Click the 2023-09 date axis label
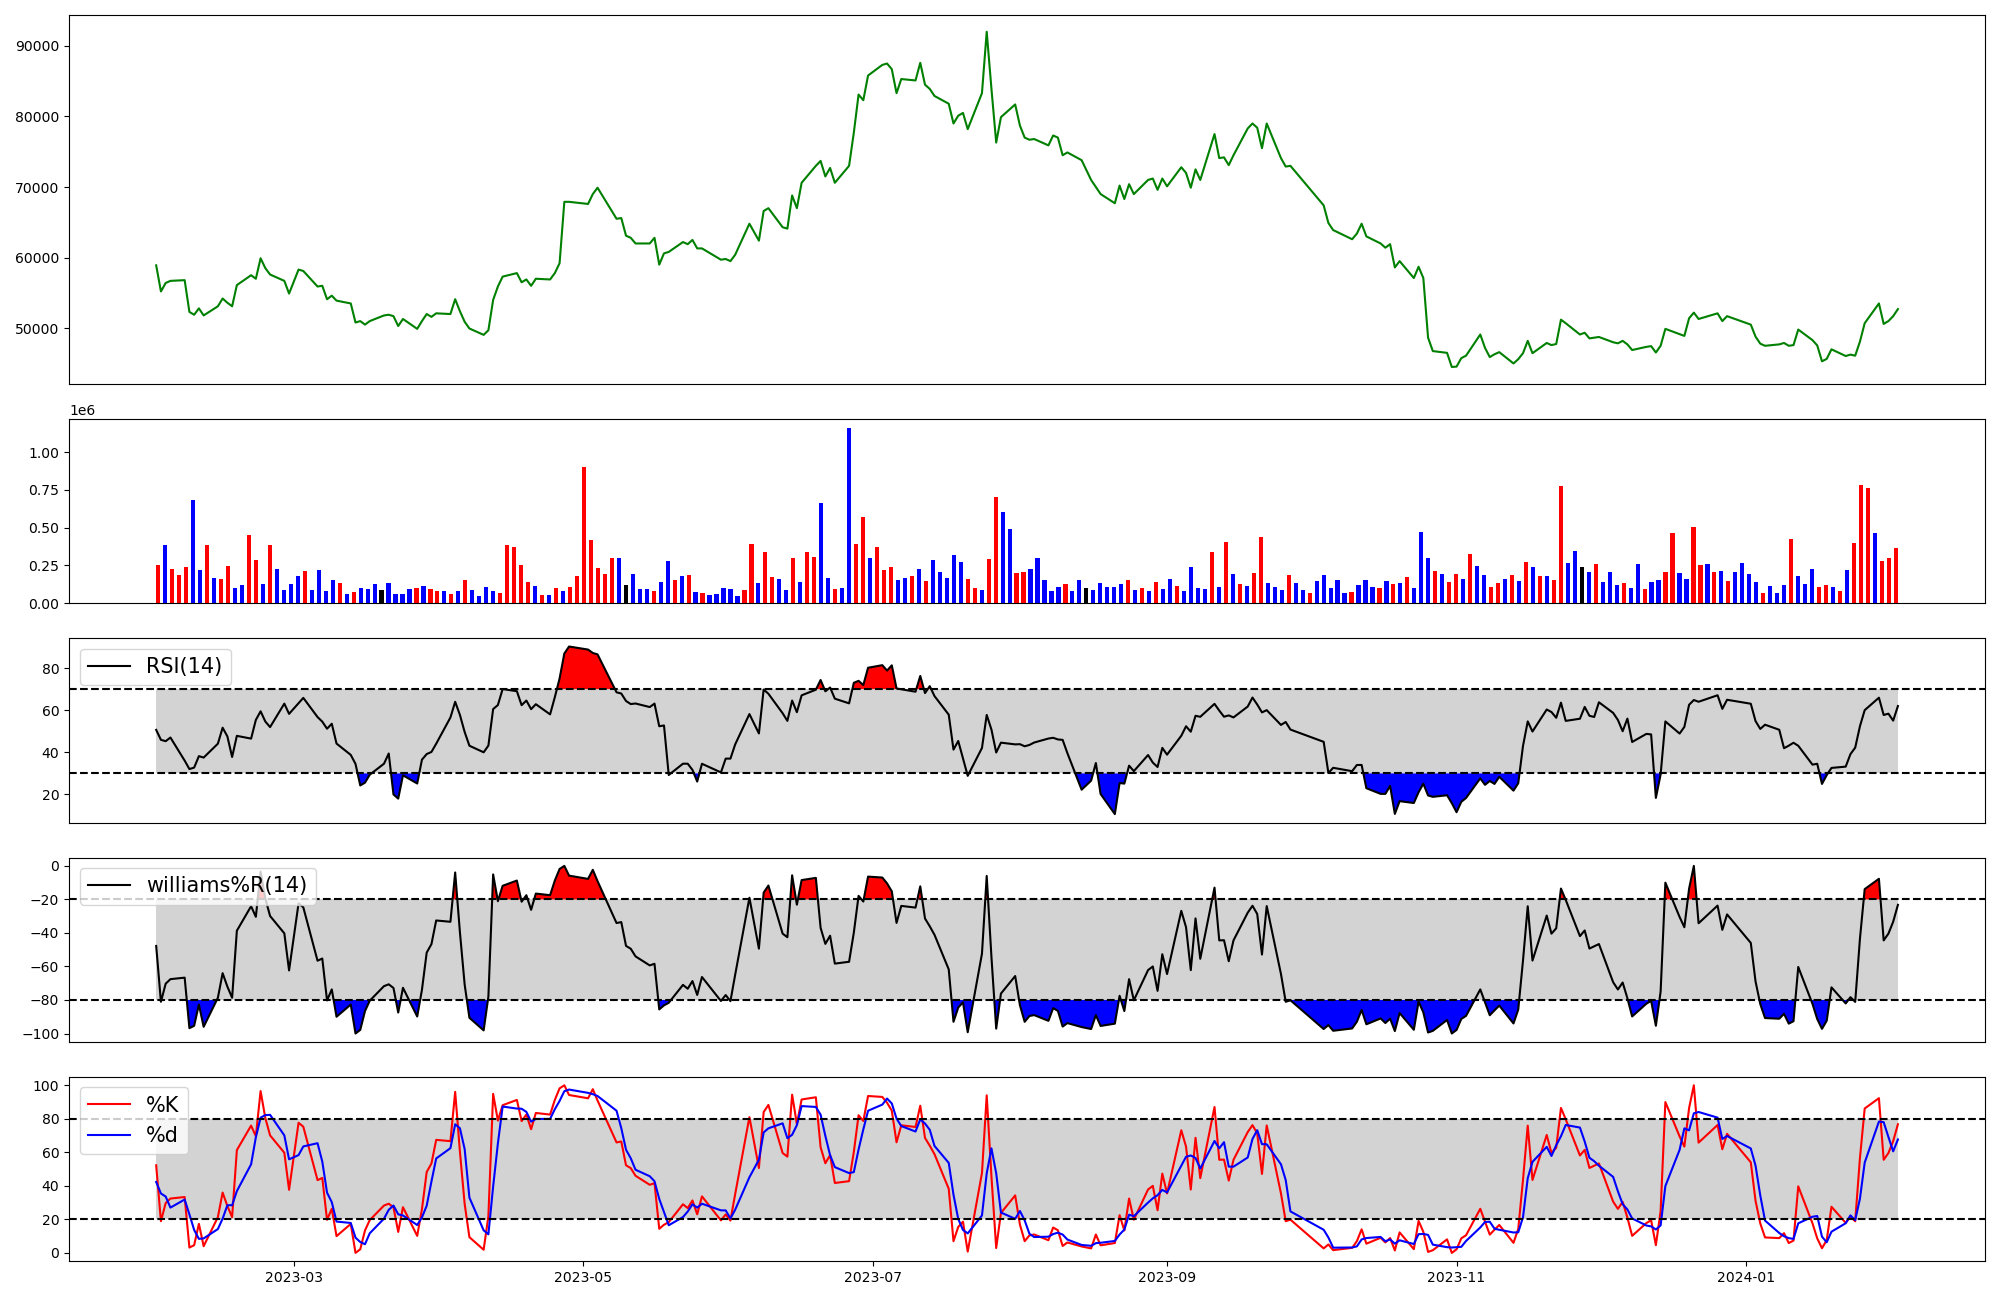This screenshot has width=2000, height=1300. point(1166,1277)
